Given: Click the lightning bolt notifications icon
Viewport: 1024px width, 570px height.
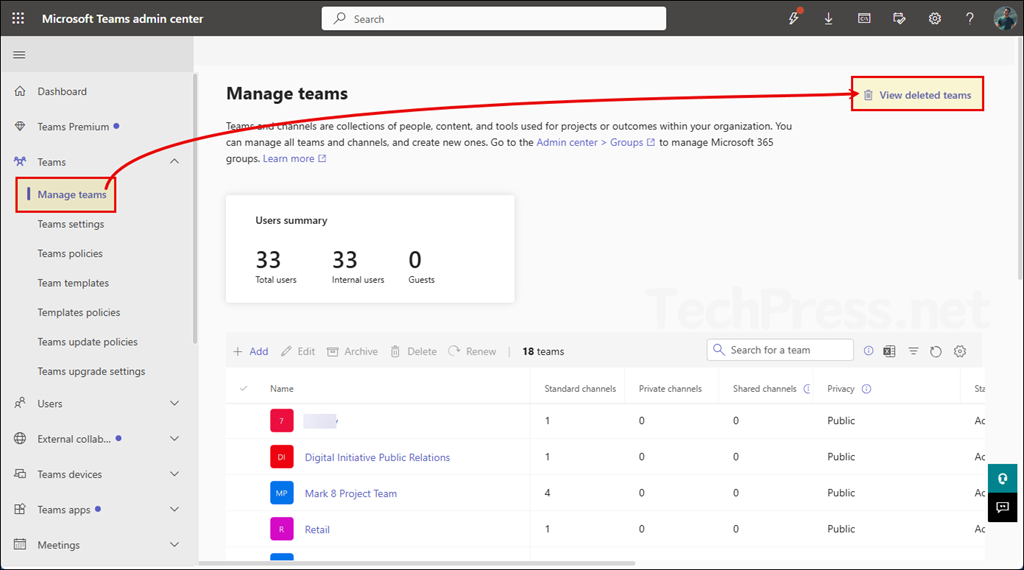Looking at the screenshot, I should 793,18.
